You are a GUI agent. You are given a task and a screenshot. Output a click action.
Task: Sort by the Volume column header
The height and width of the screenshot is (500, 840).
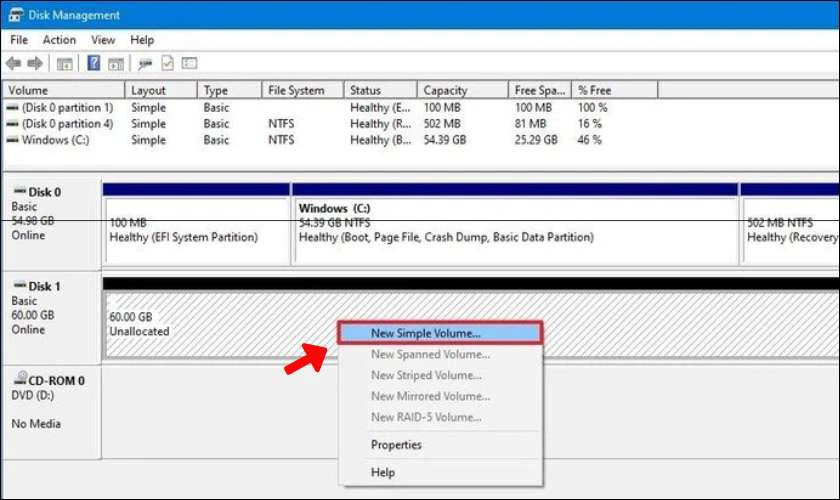[63, 90]
